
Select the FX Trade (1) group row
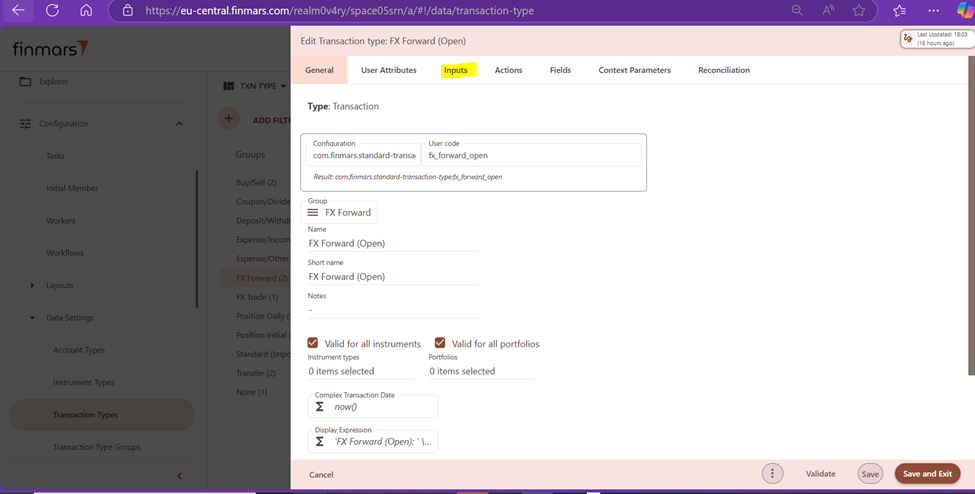pyautogui.click(x=257, y=297)
